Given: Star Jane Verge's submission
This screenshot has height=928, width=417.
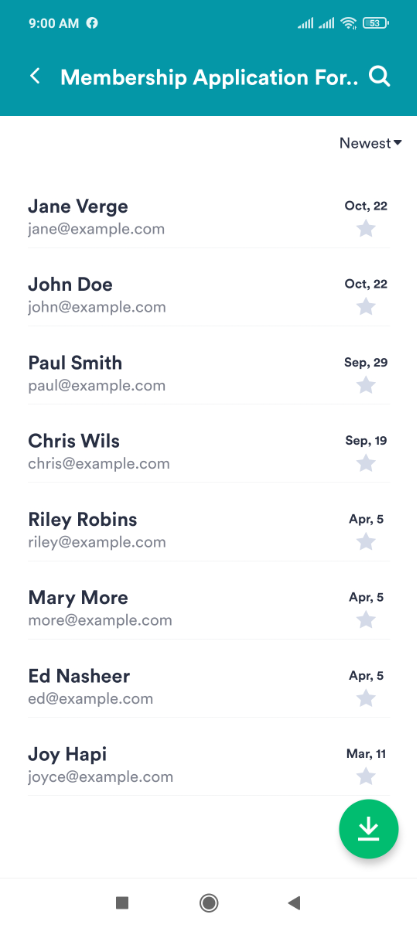Looking at the screenshot, I should click(366, 228).
